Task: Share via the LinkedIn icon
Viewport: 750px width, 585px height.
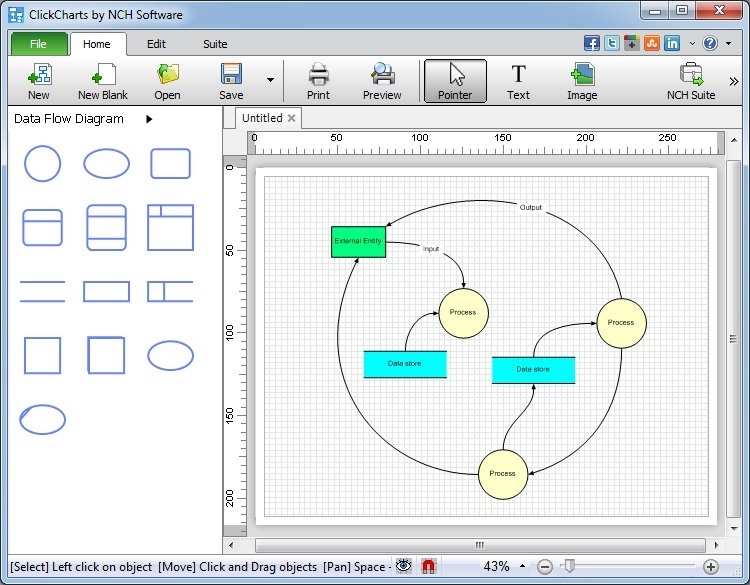Action: [672, 44]
